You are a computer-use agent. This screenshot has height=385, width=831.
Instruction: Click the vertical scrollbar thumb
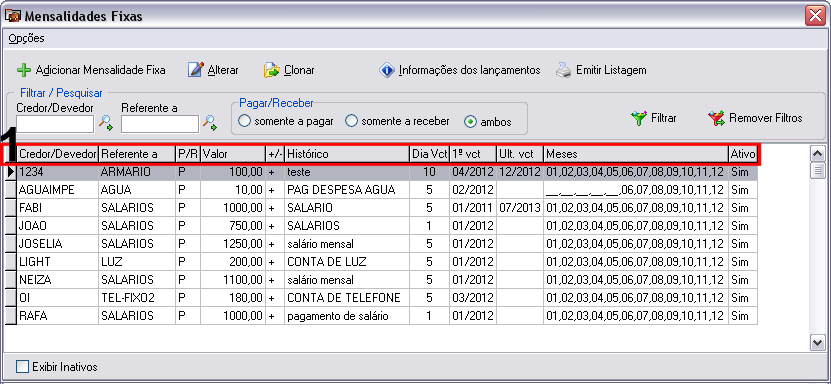point(818,170)
